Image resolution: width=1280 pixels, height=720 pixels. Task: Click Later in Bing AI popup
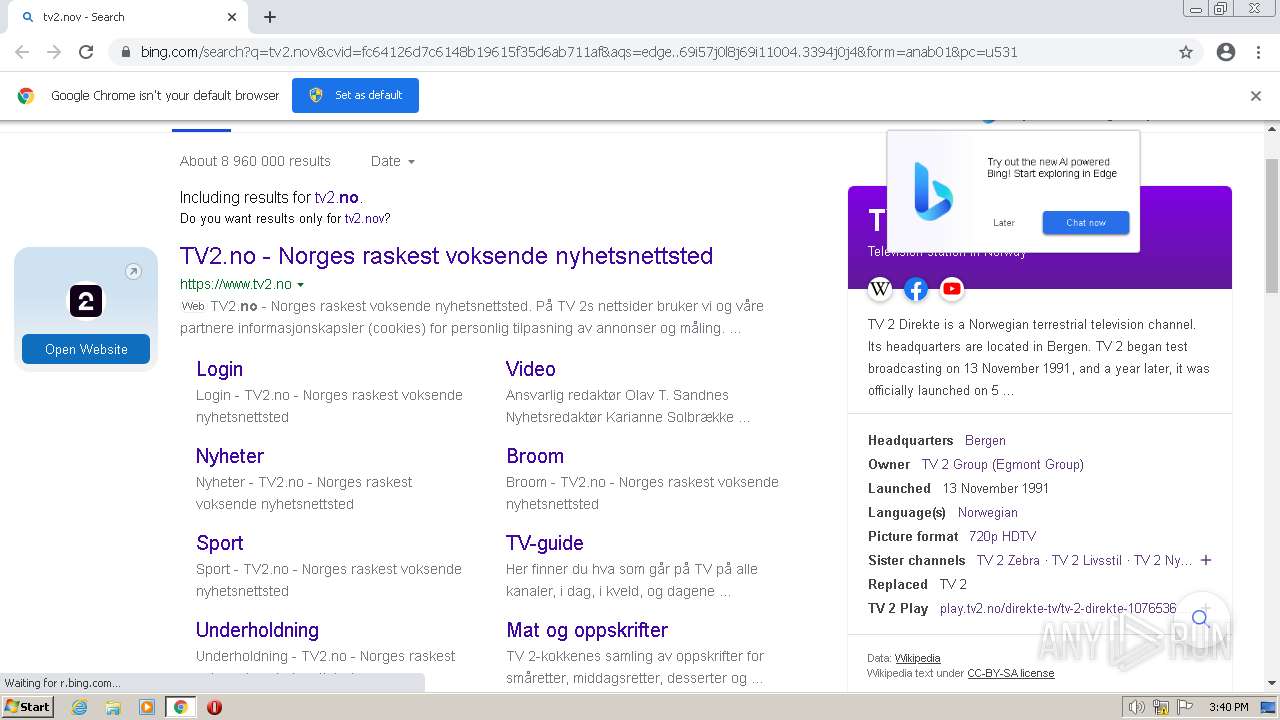pyautogui.click(x=1004, y=223)
